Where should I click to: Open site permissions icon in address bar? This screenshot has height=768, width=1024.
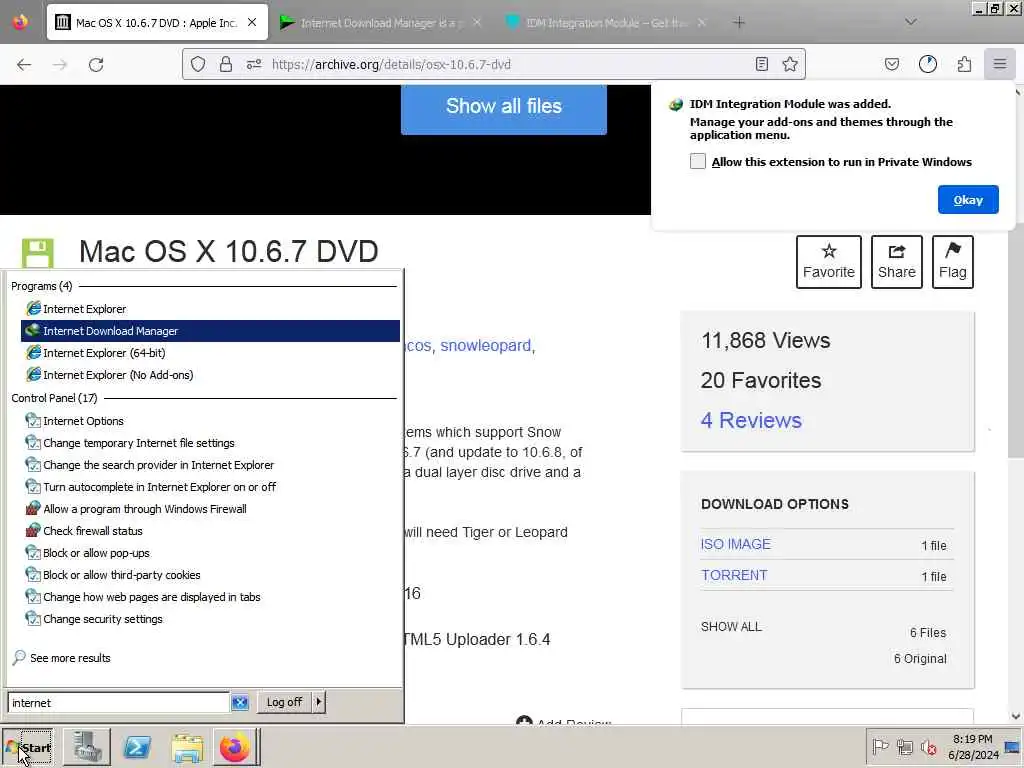tap(254, 64)
